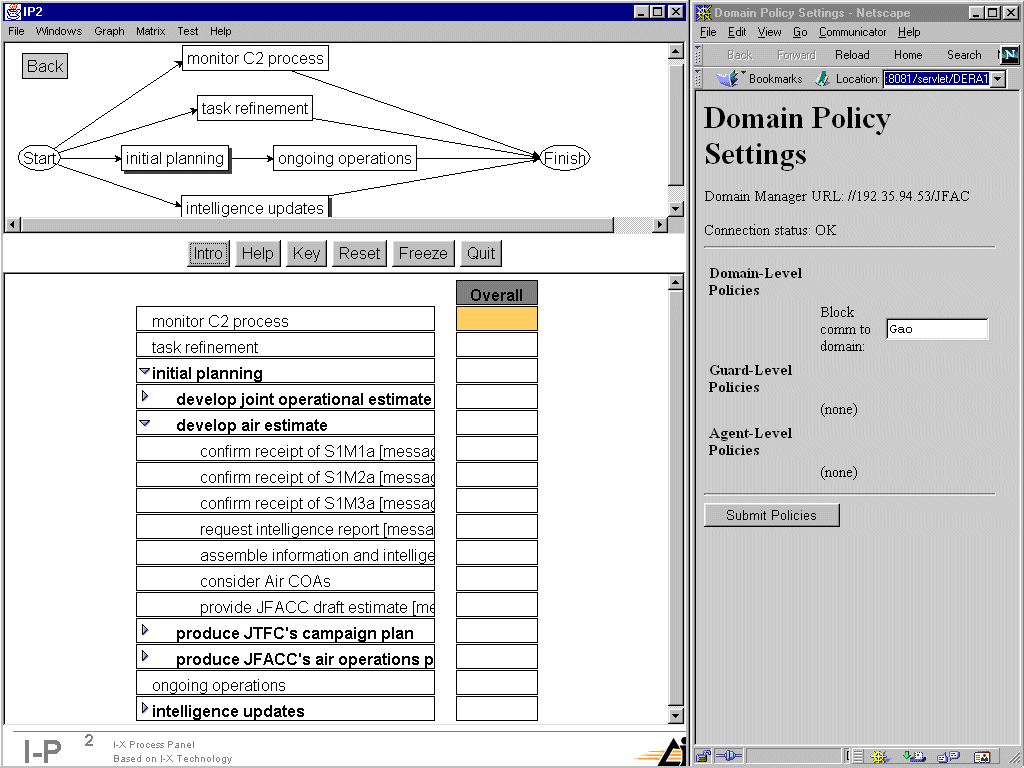Viewport: 1024px width, 768px height.
Task: Click the Freeze button
Action: 423,253
